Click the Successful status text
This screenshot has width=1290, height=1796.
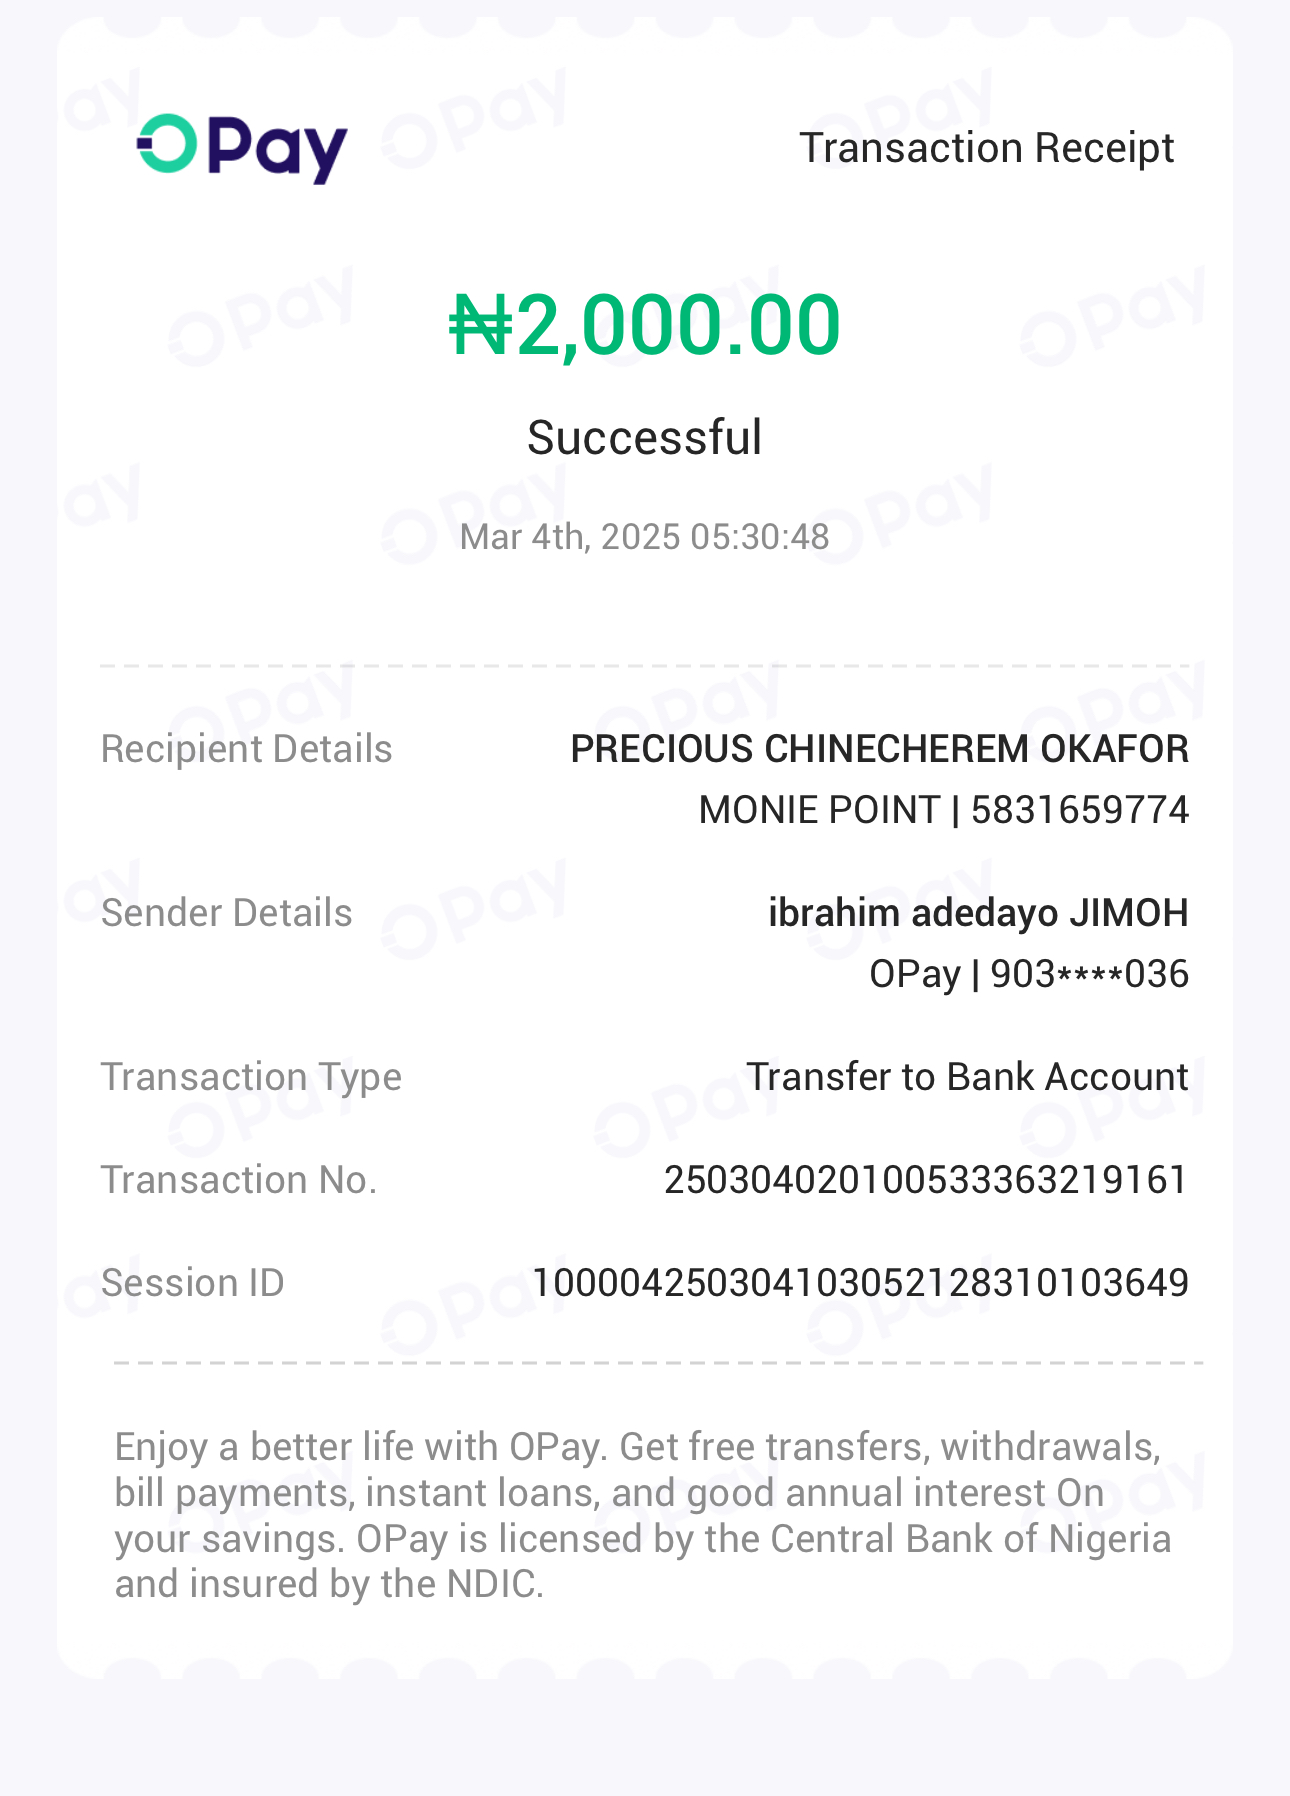point(645,438)
